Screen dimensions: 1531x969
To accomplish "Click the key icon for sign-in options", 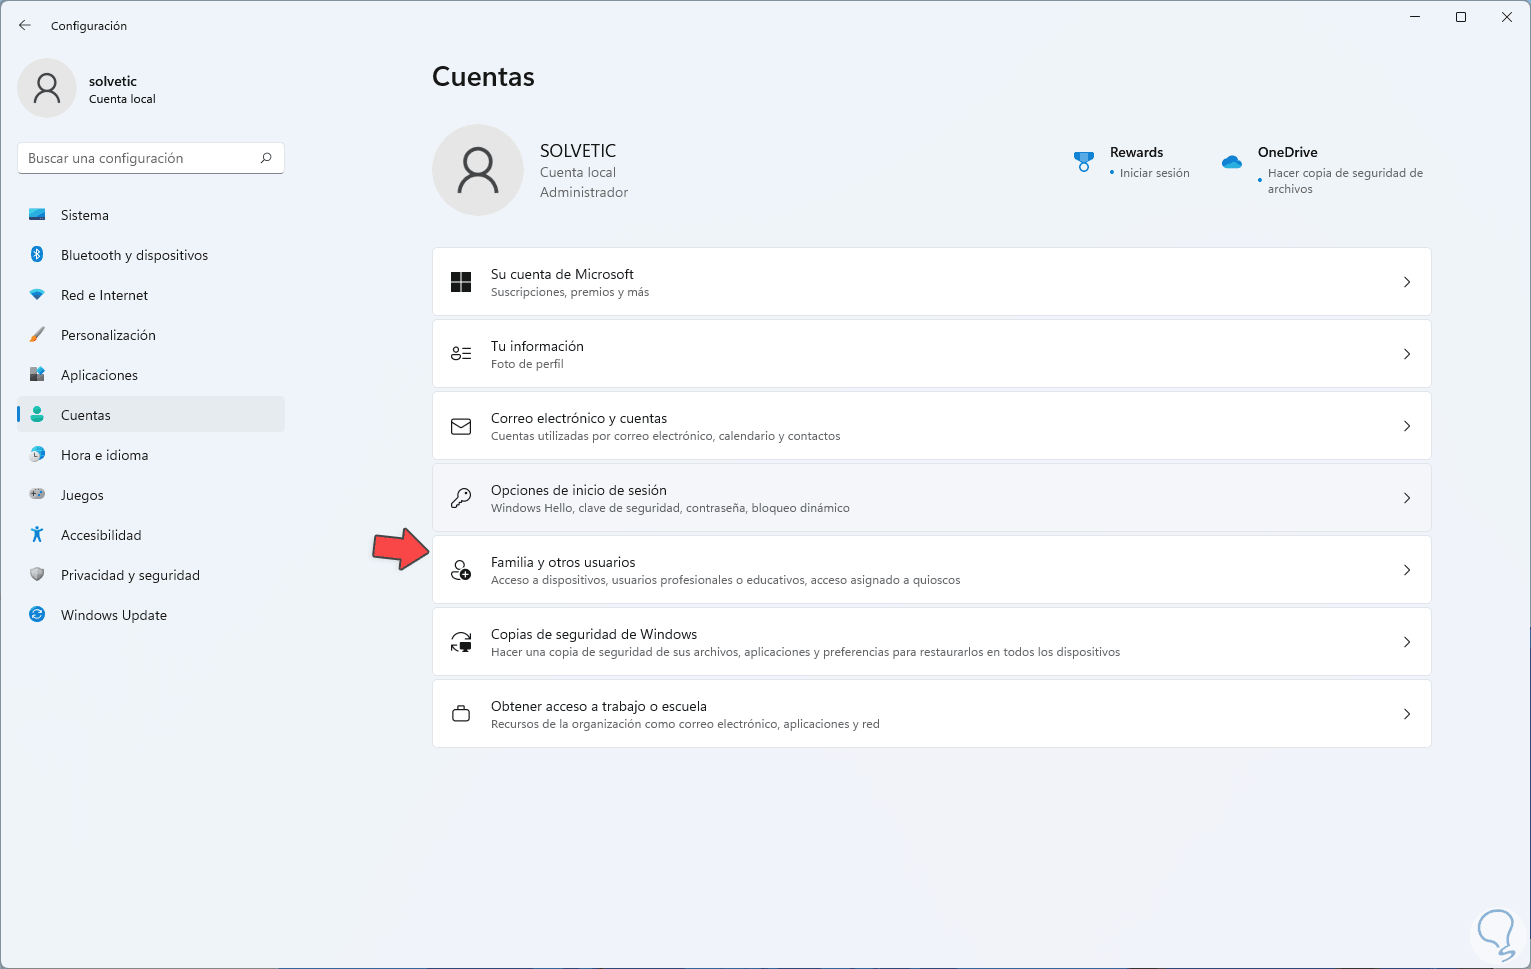I will [x=461, y=498].
